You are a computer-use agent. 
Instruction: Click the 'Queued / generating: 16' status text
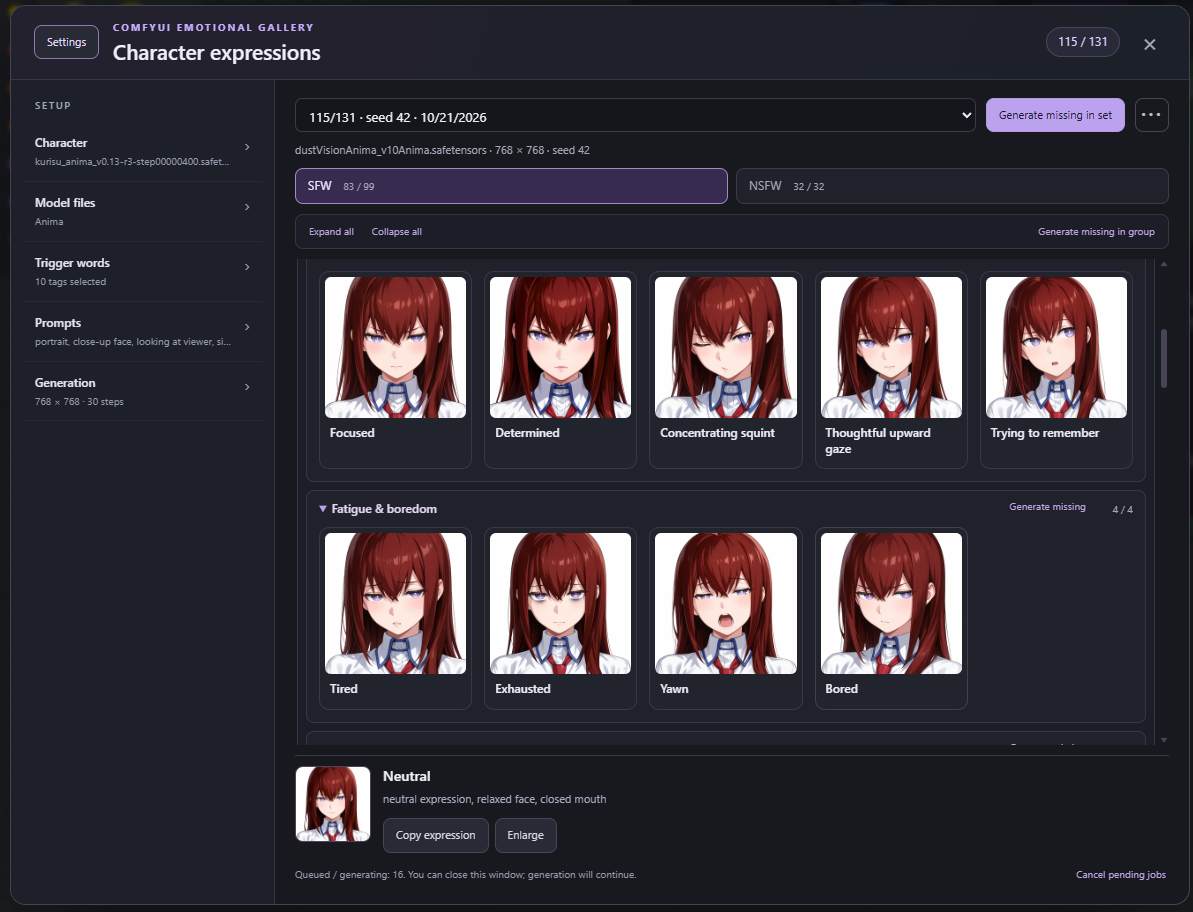coord(465,875)
